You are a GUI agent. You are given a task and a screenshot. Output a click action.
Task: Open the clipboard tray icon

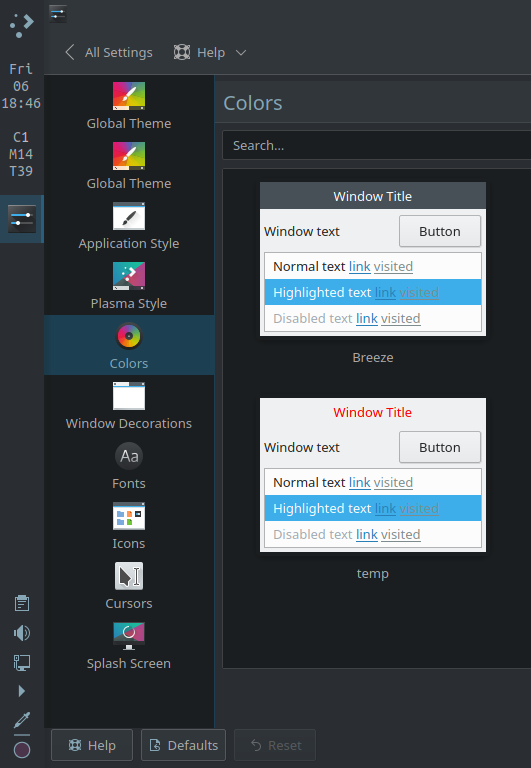pyautogui.click(x=22, y=603)
